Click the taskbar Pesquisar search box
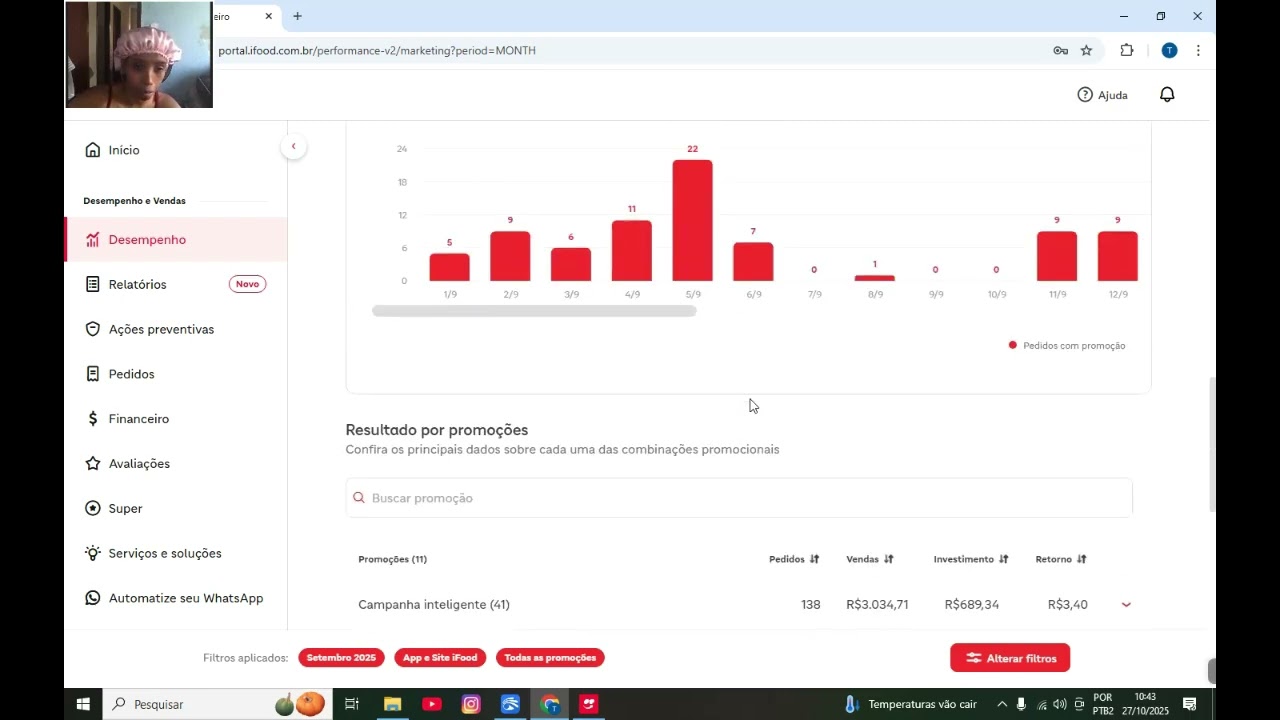1280x720 pixels. pos(217,704)
